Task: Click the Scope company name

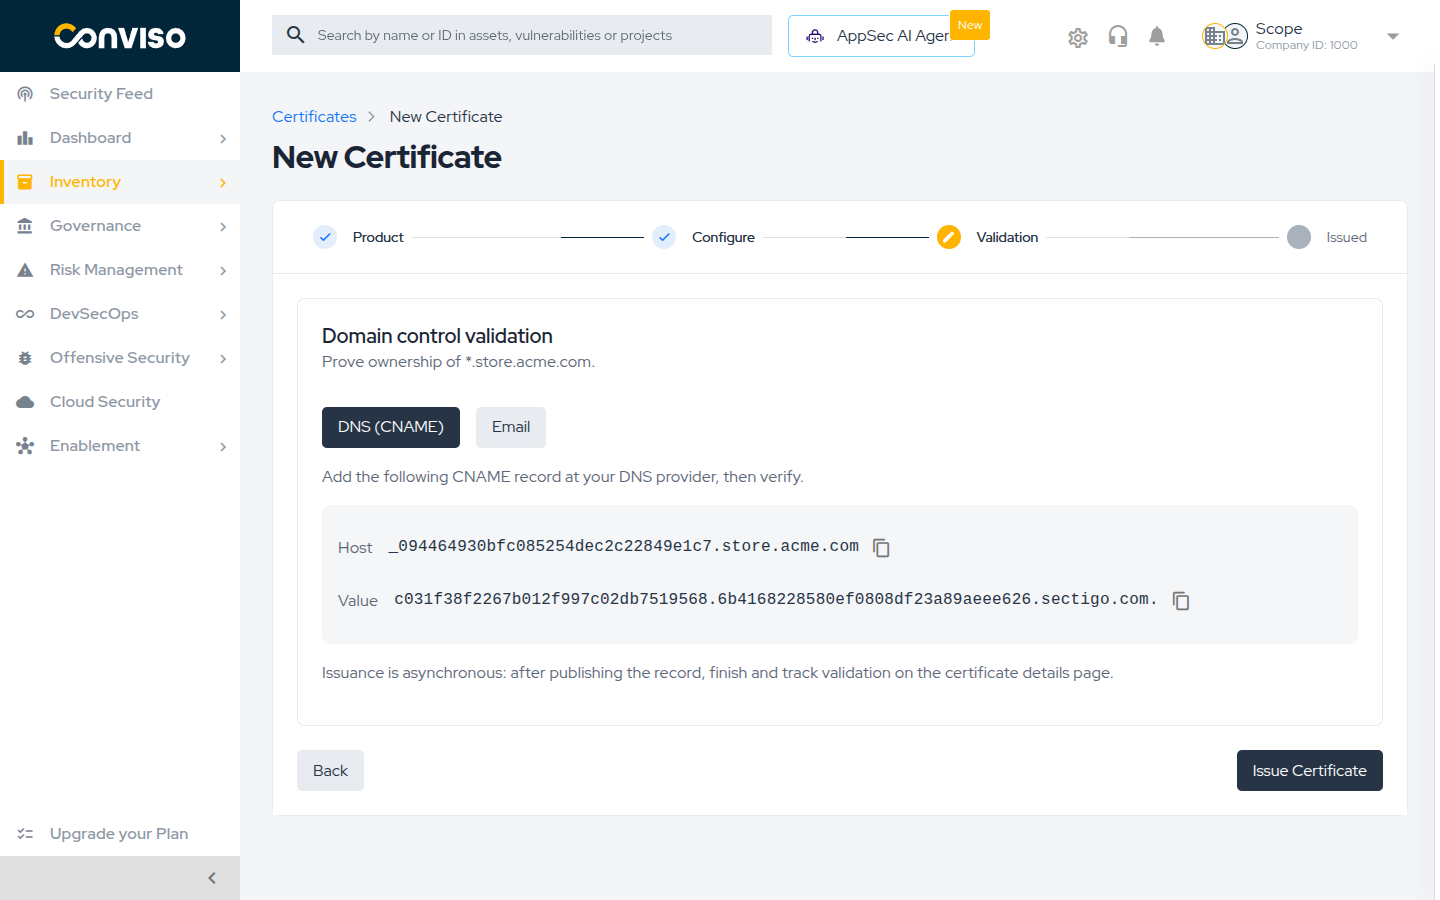Action: (x=1279, y=29)
